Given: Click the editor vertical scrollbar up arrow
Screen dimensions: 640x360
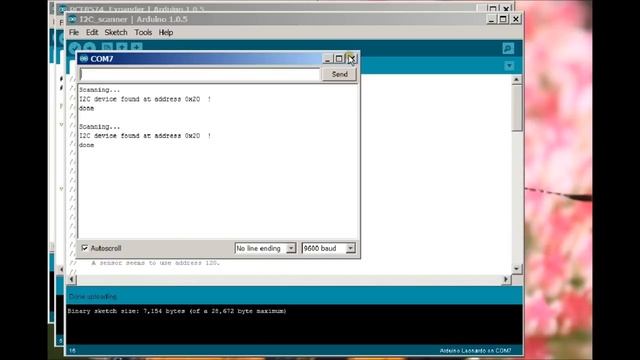Looking at the screenshot, I should [517, 80].
